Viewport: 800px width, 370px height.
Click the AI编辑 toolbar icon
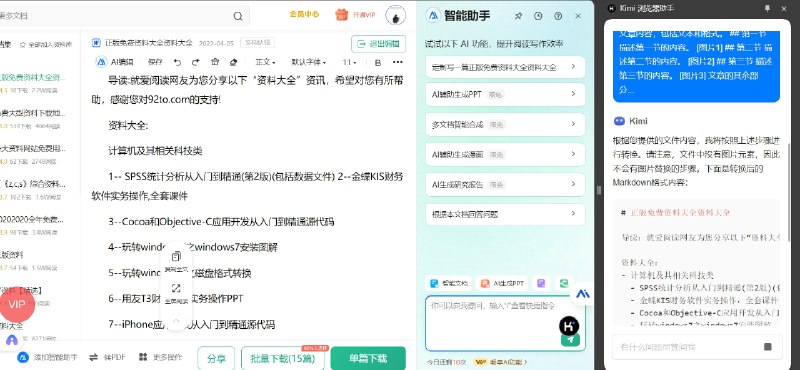tap(102, 62)
